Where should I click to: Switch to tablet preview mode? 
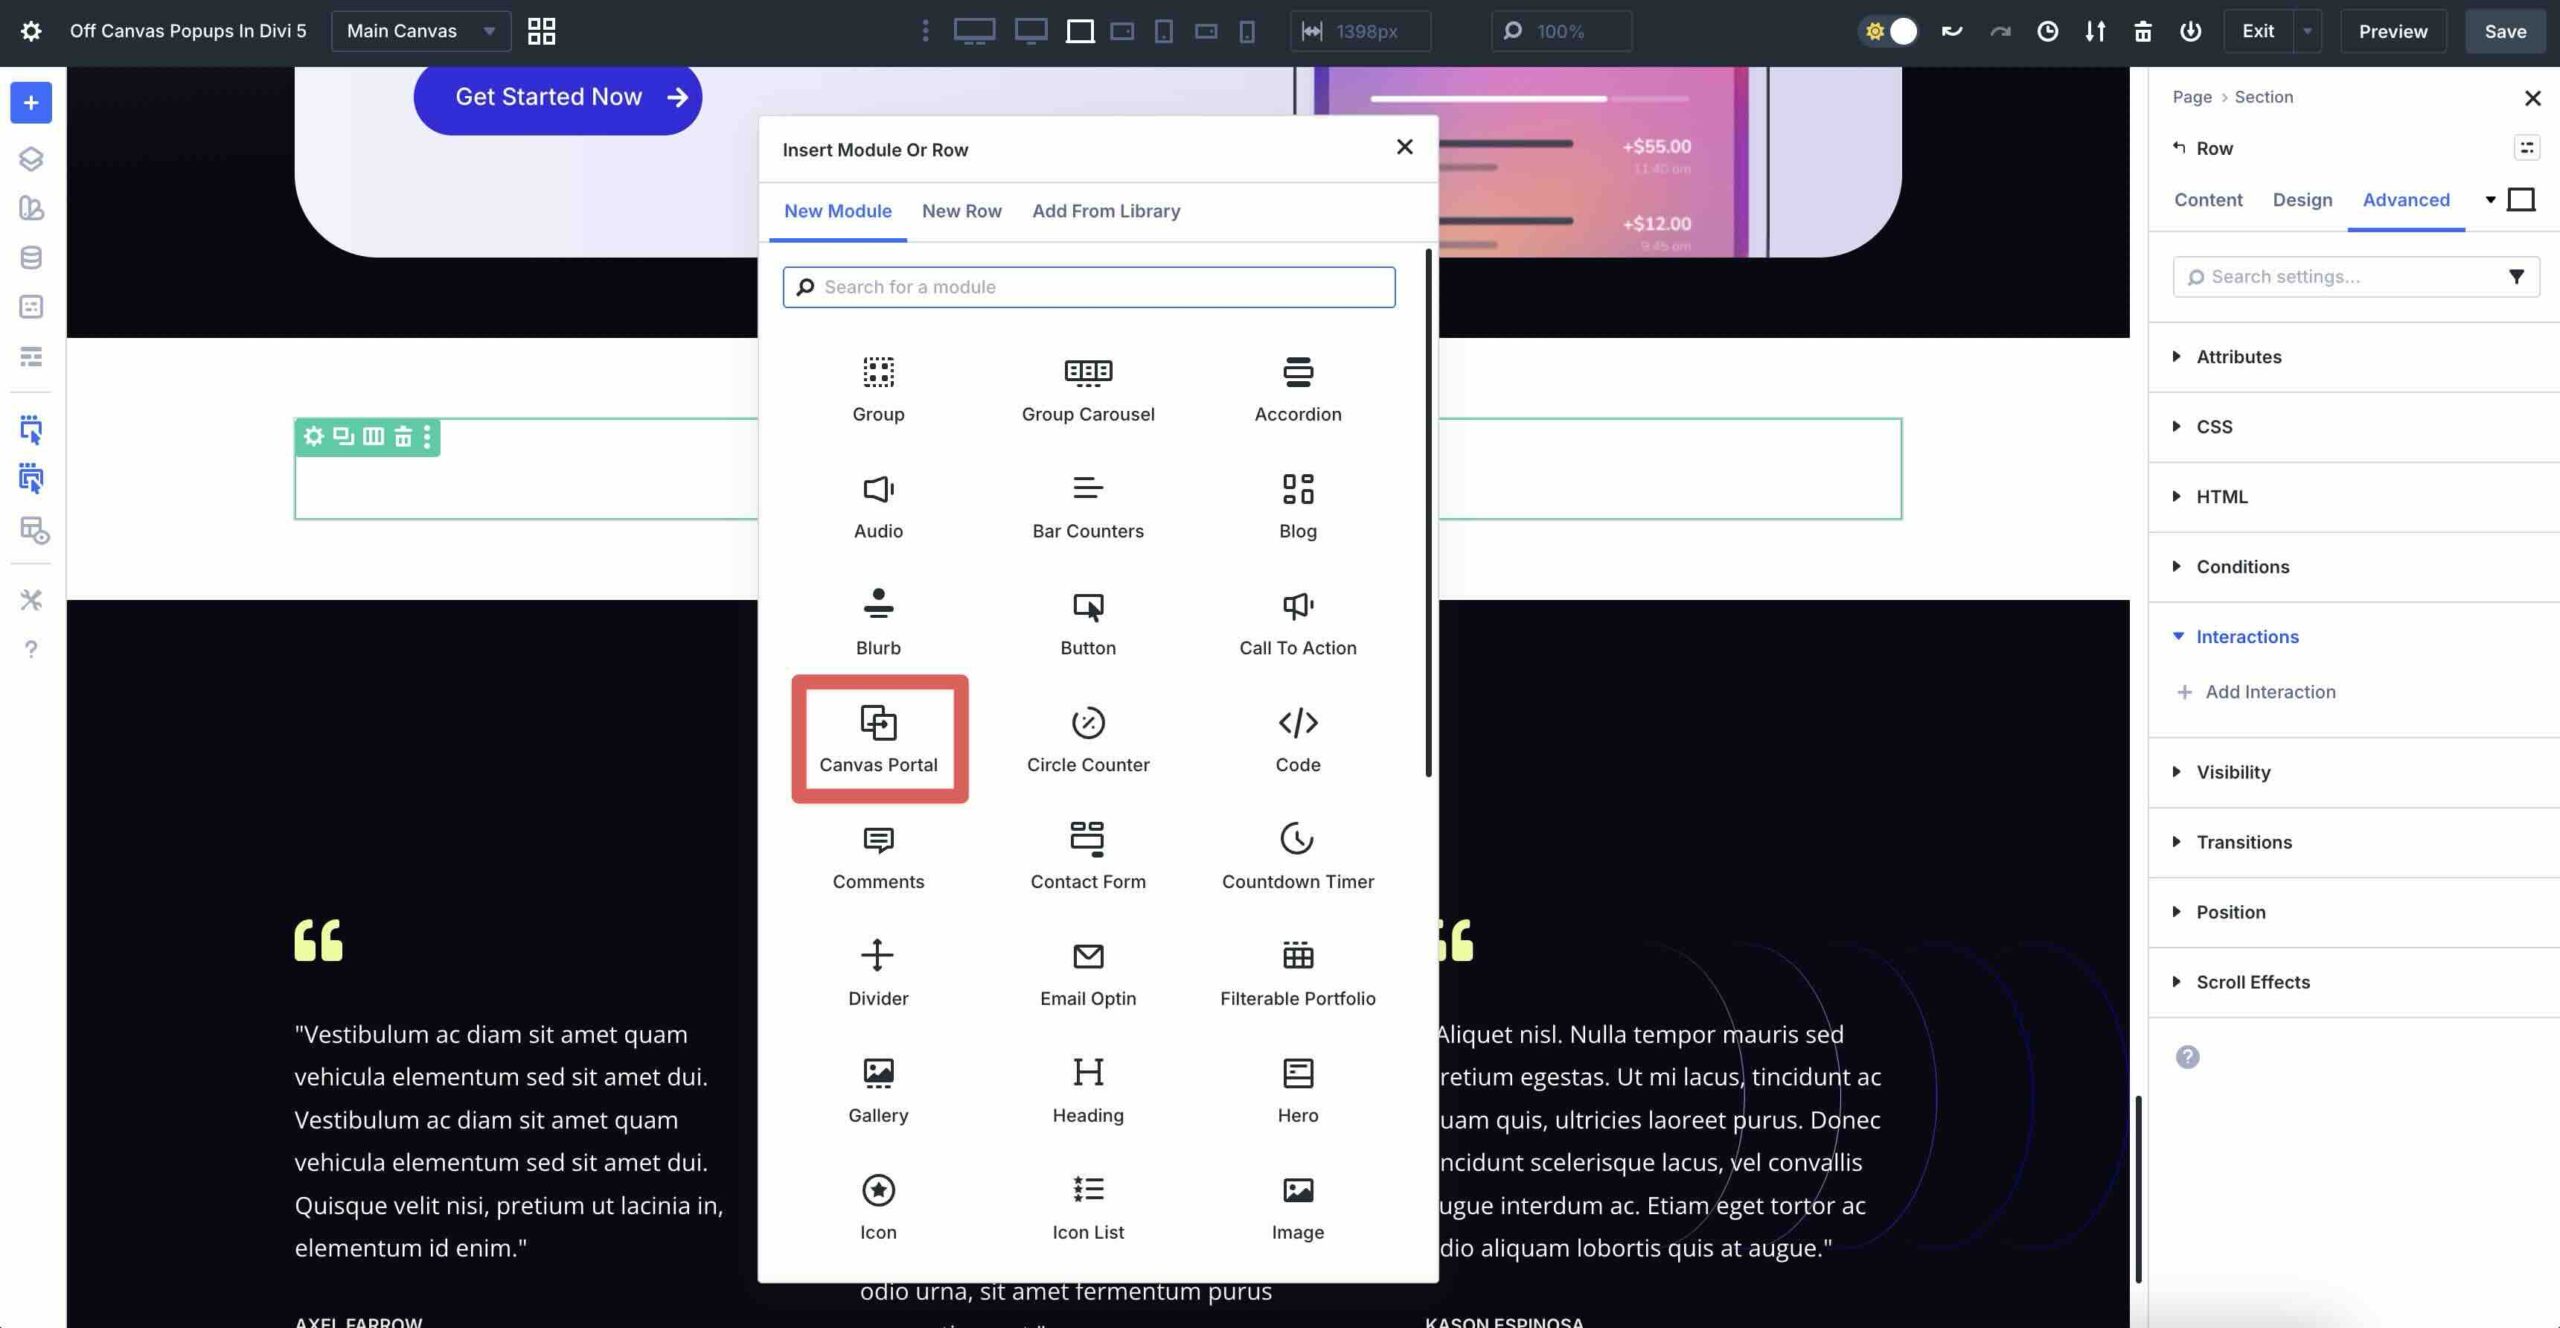(x=1162, y=31)
